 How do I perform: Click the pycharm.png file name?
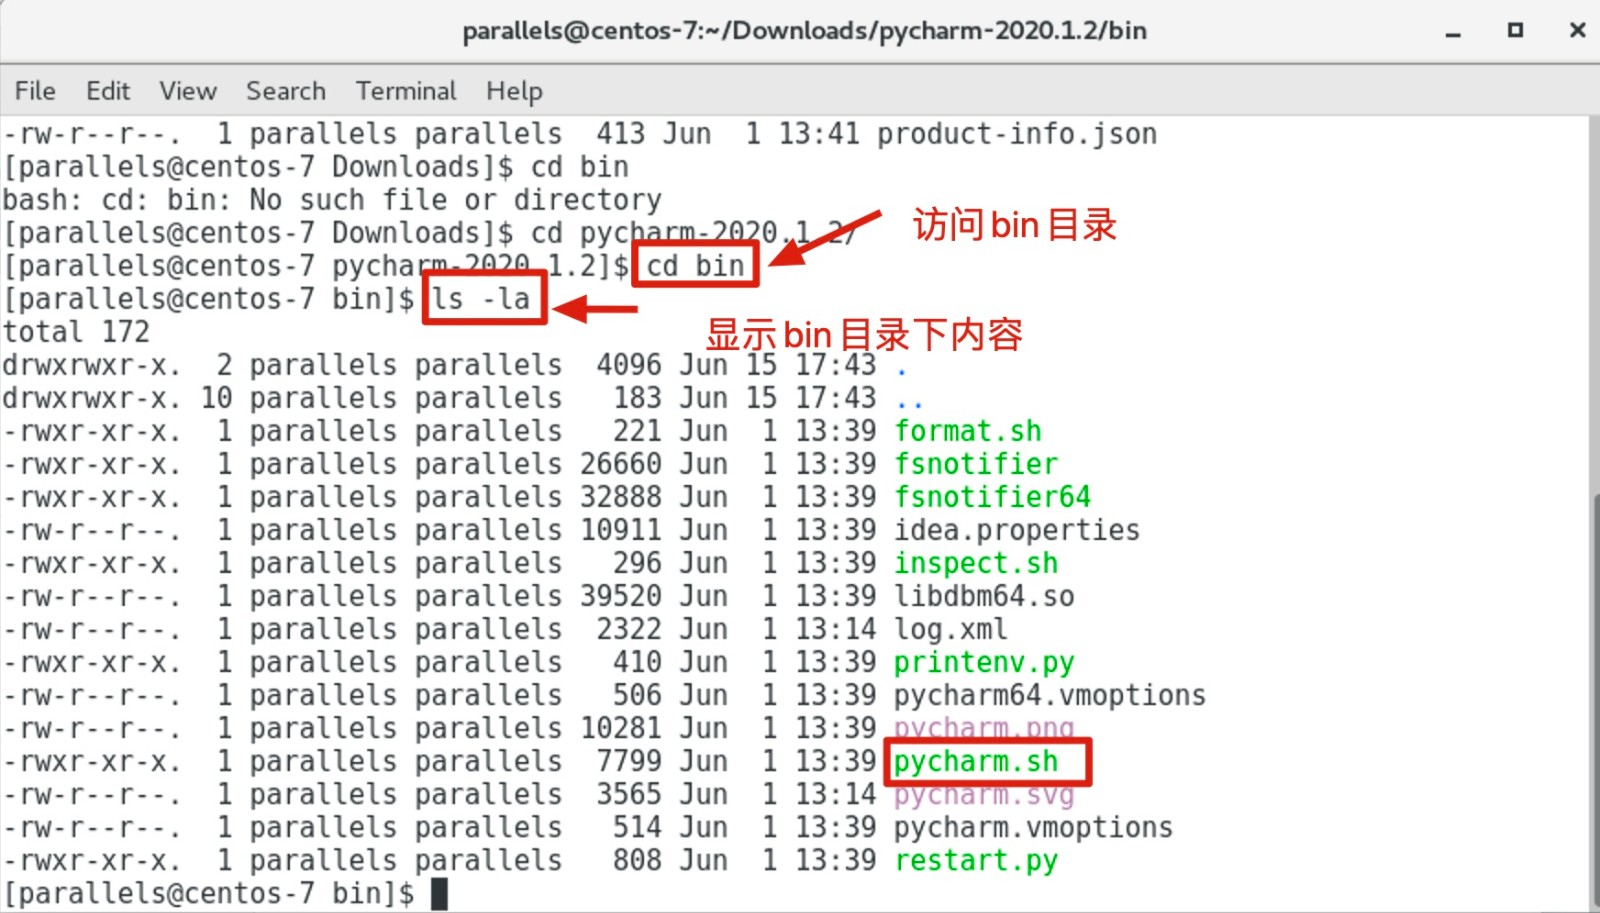[984, 728]
